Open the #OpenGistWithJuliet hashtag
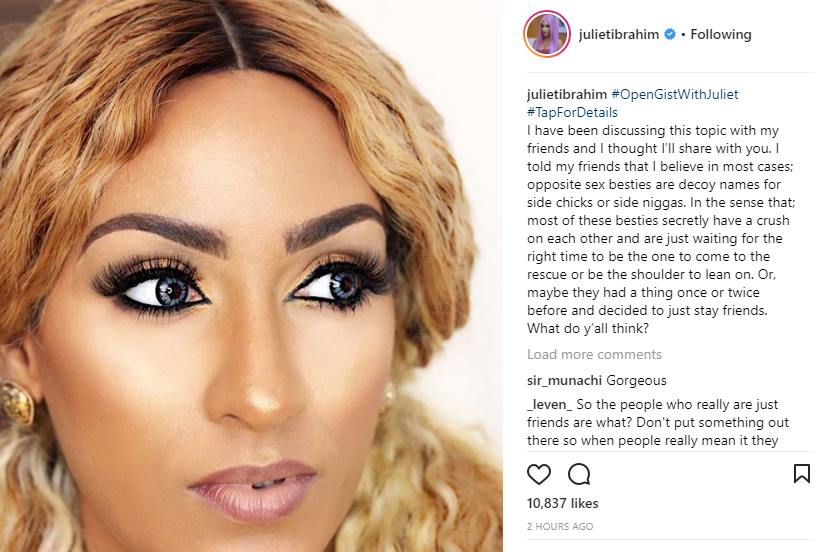This screenshot has height=552, width=819. (675, 95)
